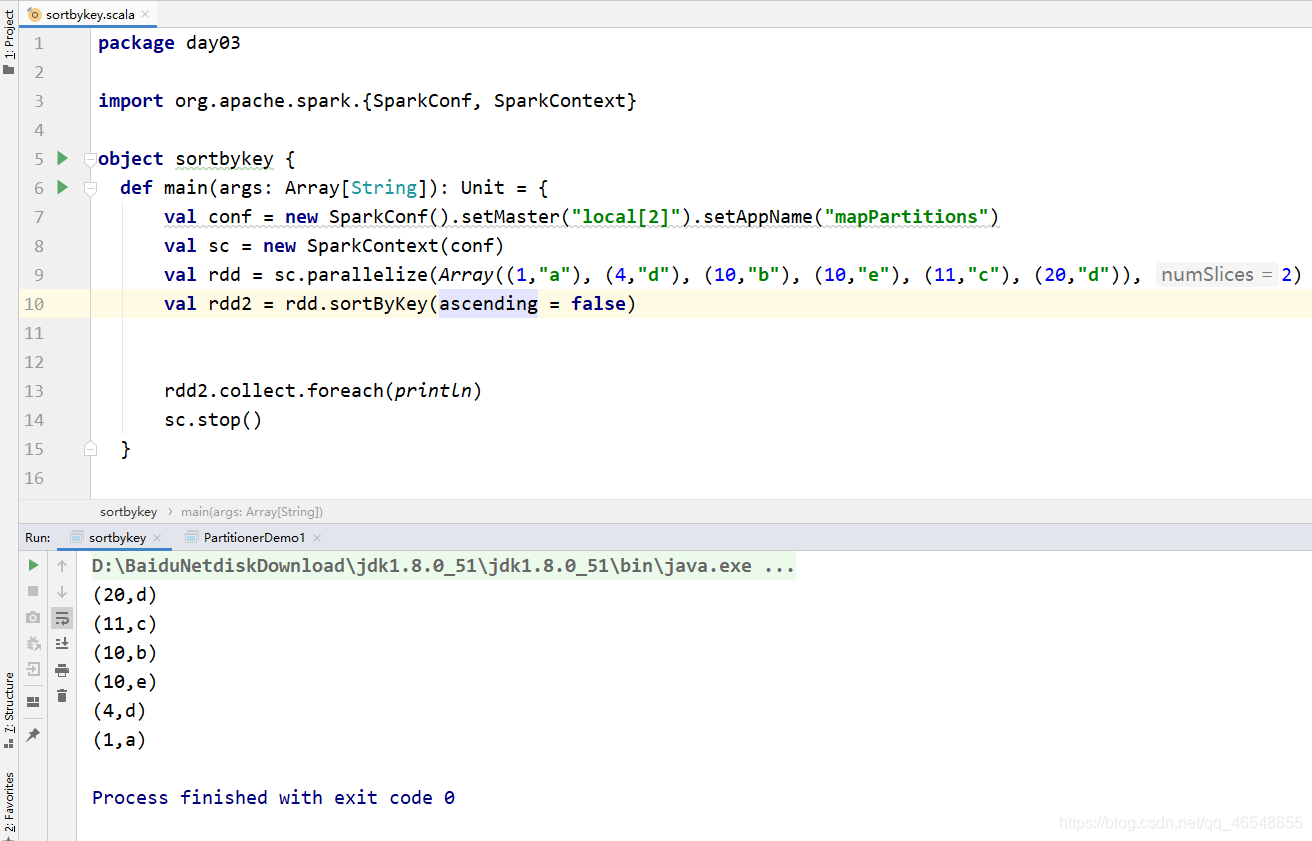Click the main(args: Array[String]) breadcrumb
The image size is (1312, 841).
tap(251, 512)
